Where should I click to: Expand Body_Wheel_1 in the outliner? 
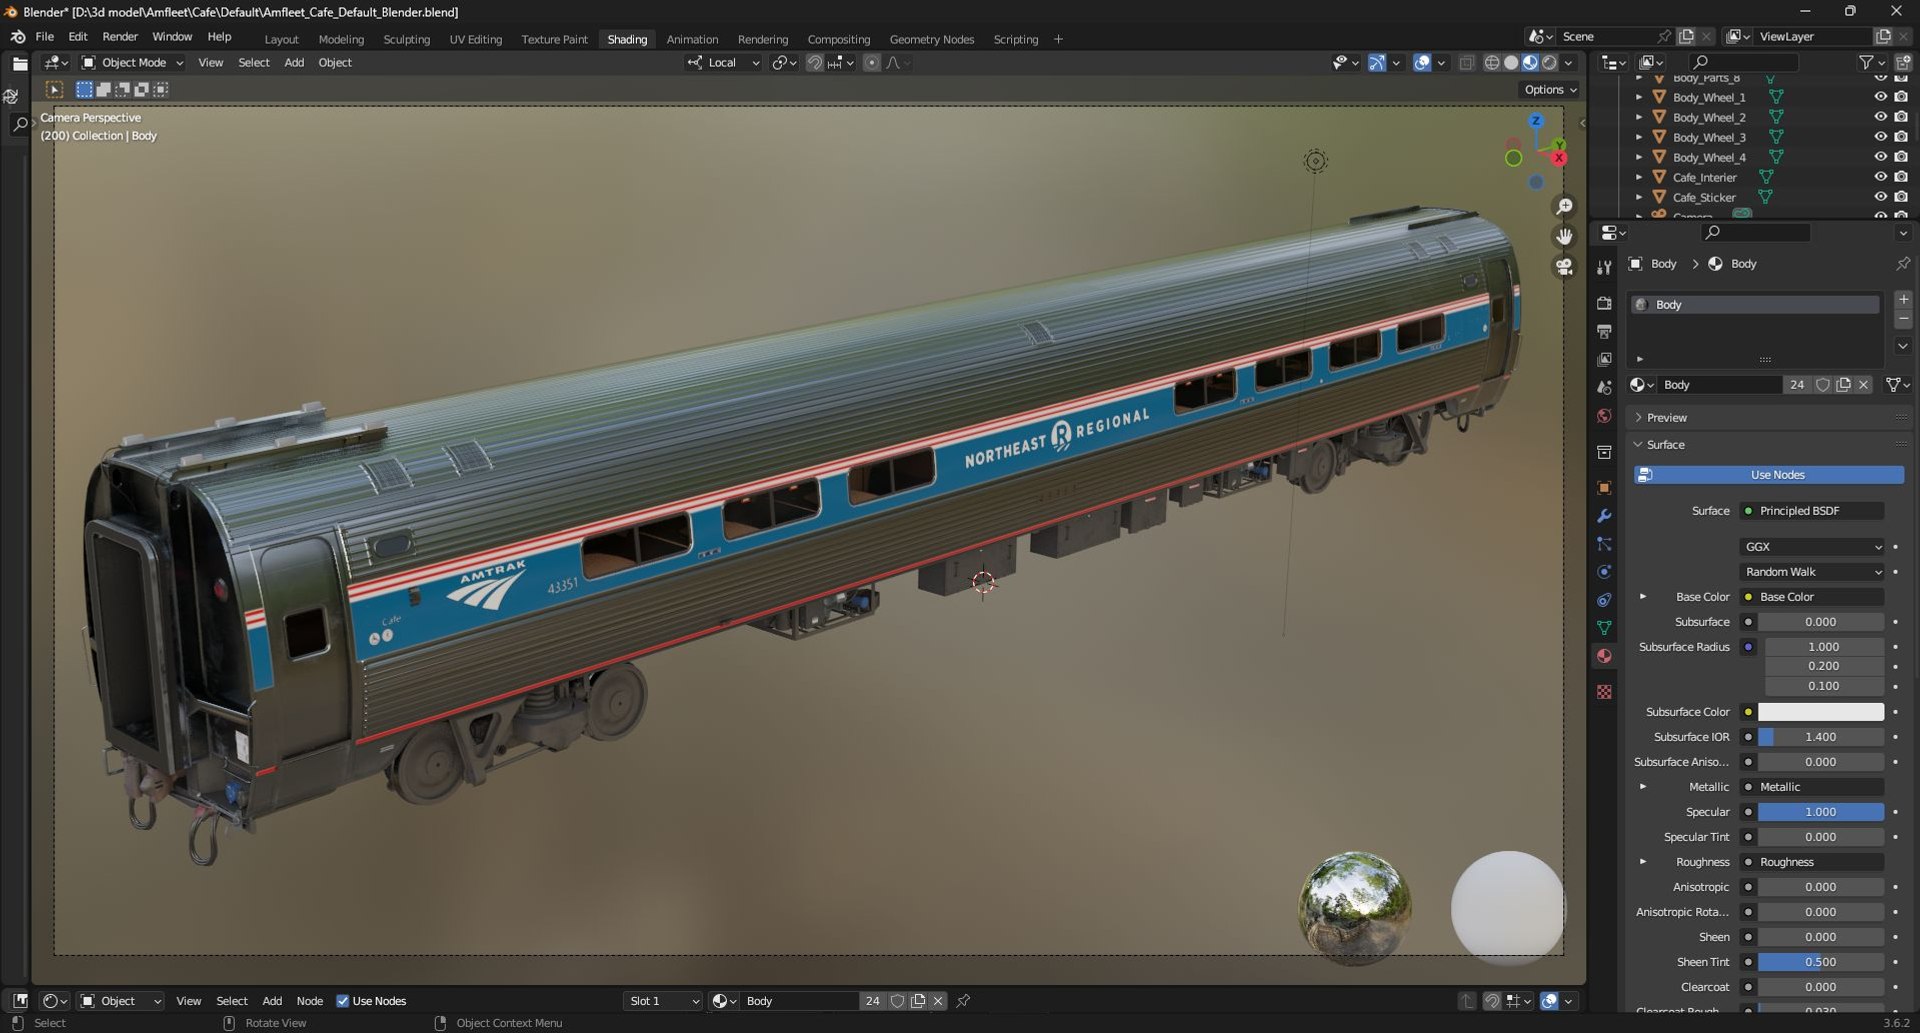pos(1638,97)
